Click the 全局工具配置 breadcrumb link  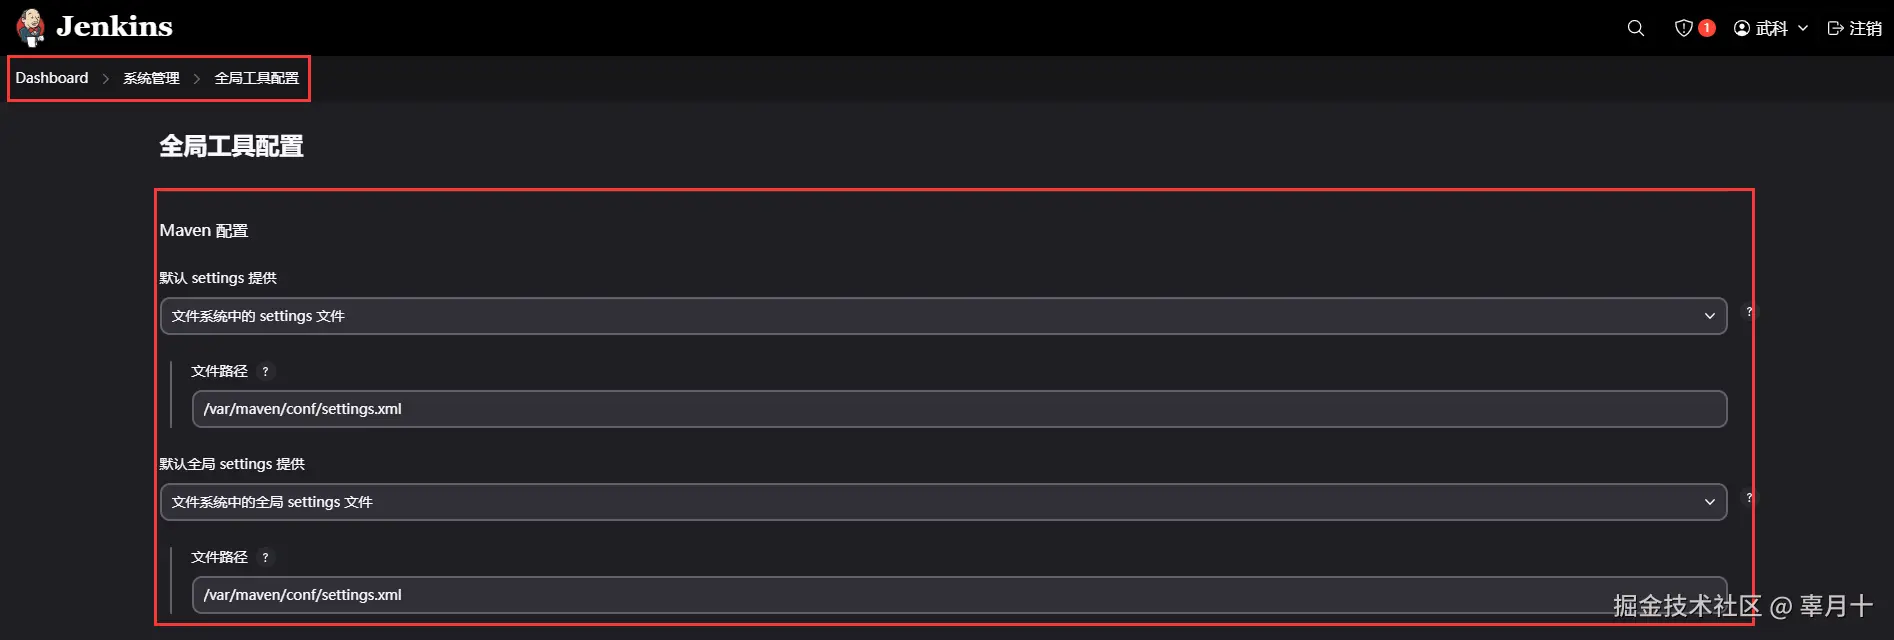click(256, 78)
